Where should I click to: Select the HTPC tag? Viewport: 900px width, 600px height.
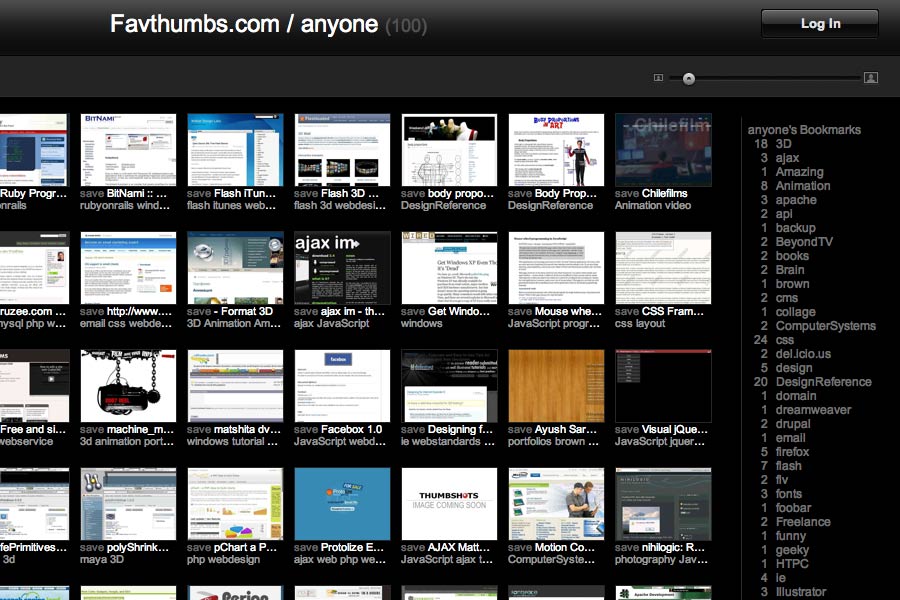pos(792,564)
